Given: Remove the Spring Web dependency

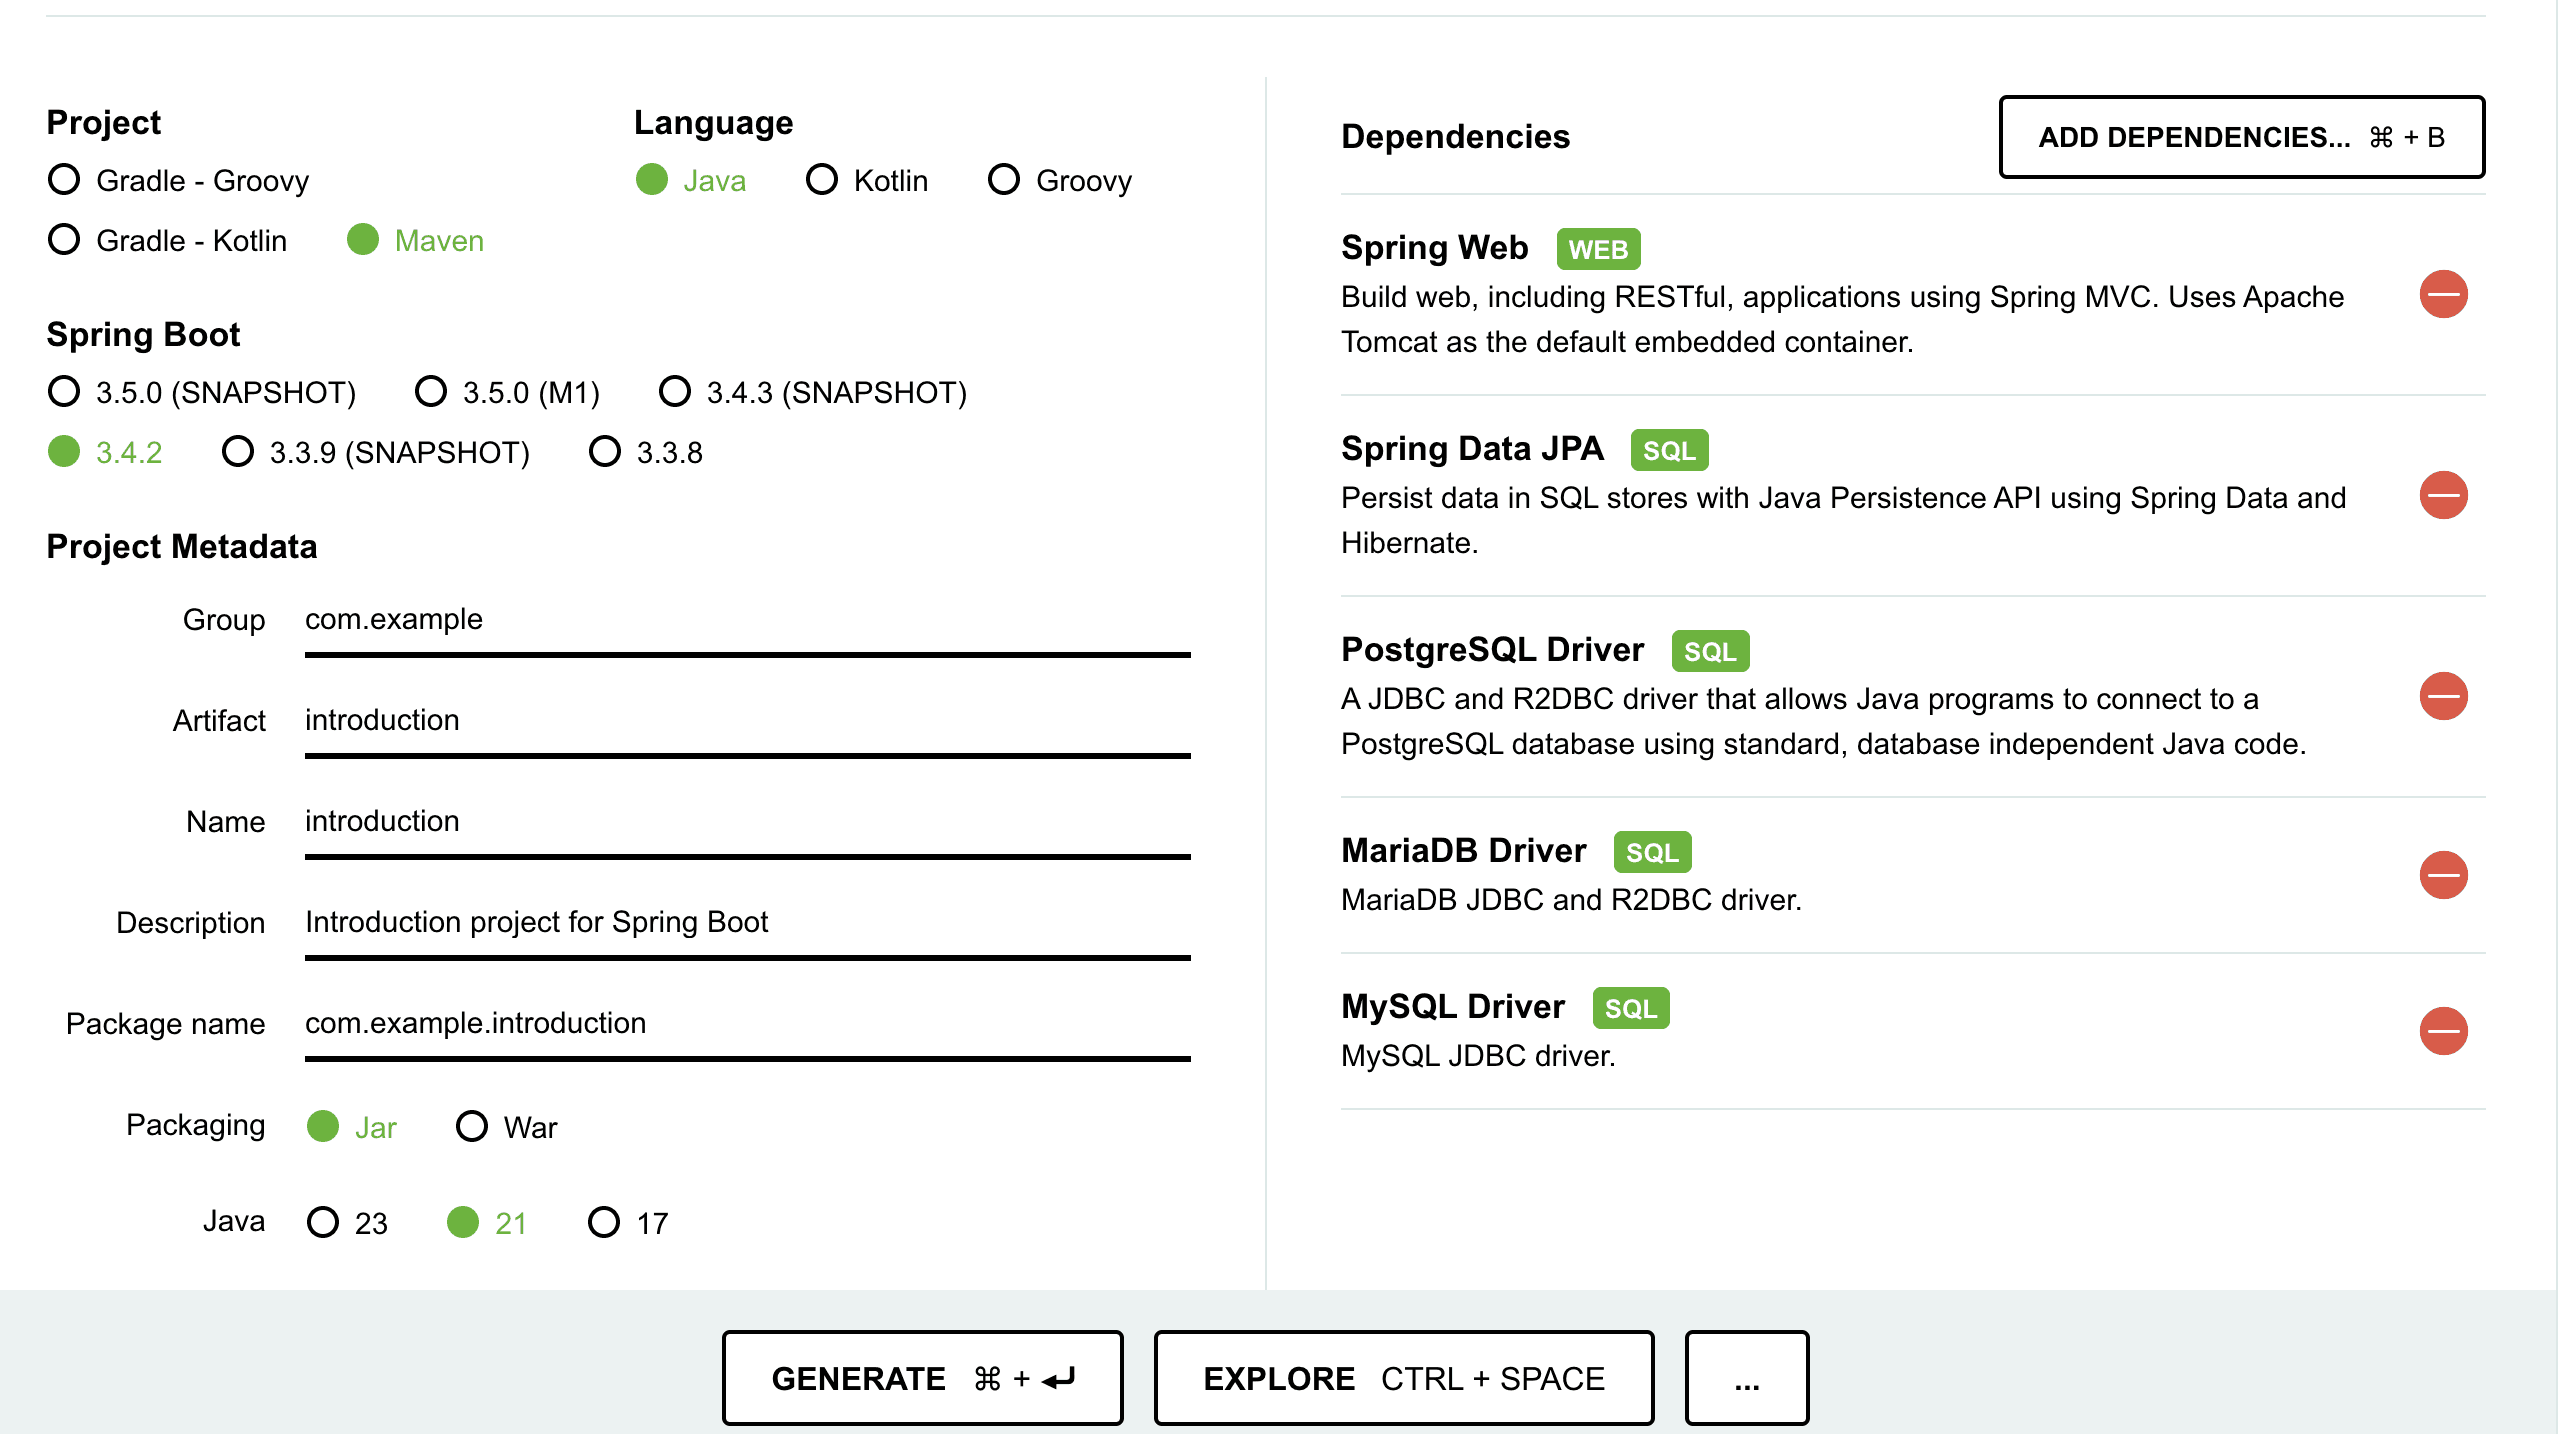Looking at the screenshot, I should point(2443,294).
